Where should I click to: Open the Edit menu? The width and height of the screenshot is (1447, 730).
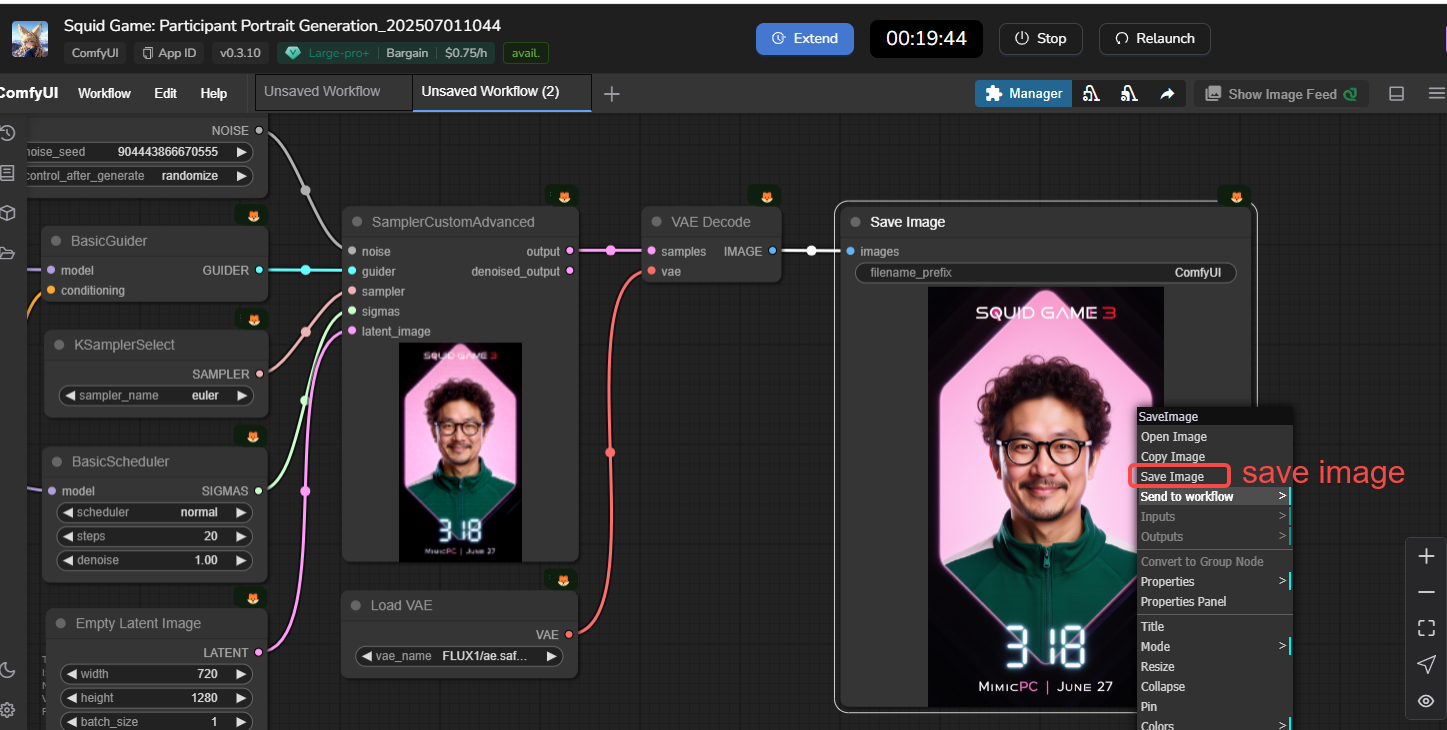pos(165,93)
